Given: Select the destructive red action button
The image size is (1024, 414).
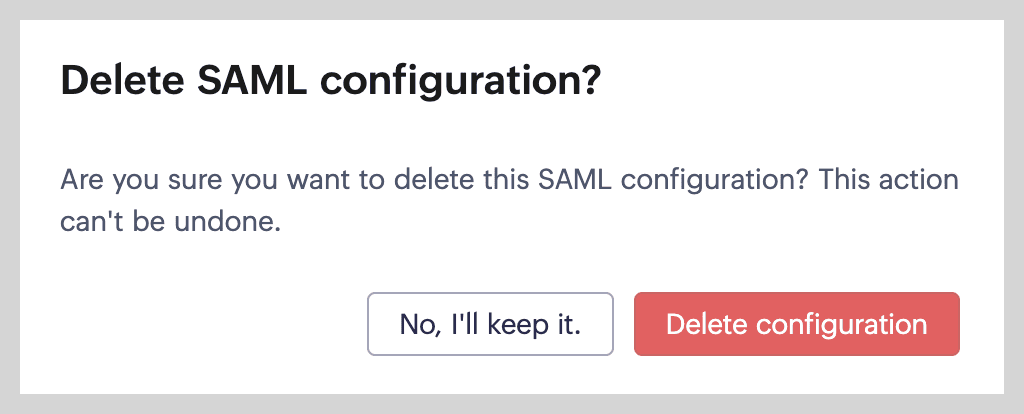Looking at the screenshot, I should 796,324.
